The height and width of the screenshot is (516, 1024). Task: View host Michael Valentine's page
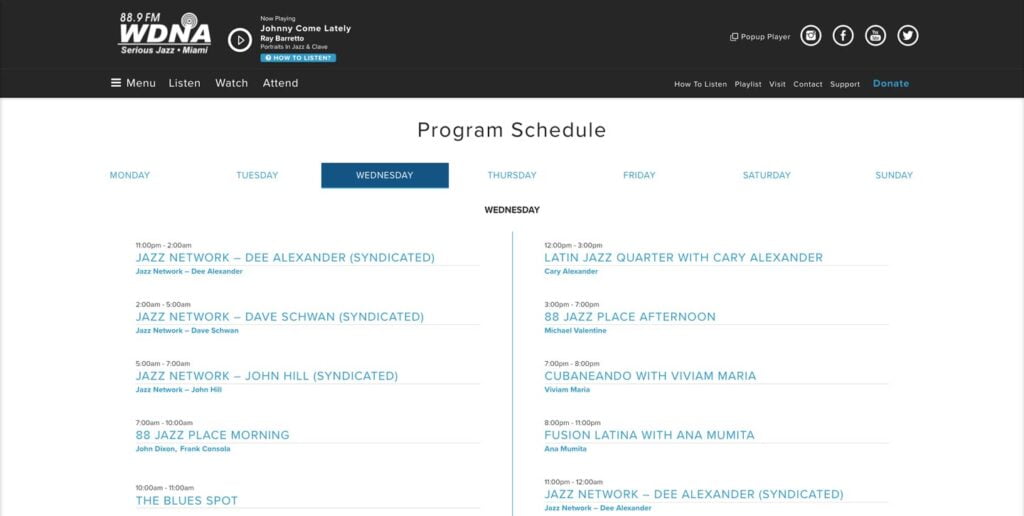tap(575, 331)
